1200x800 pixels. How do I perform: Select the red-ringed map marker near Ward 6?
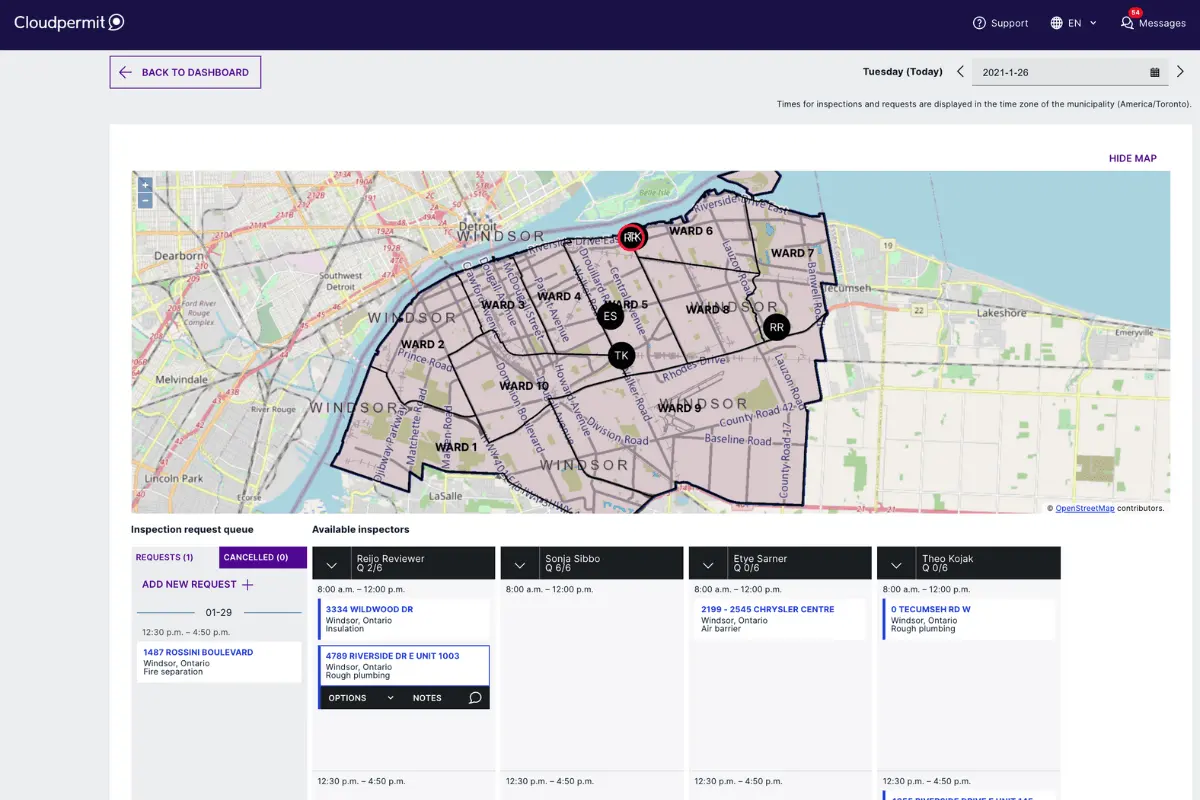[632, 237]
